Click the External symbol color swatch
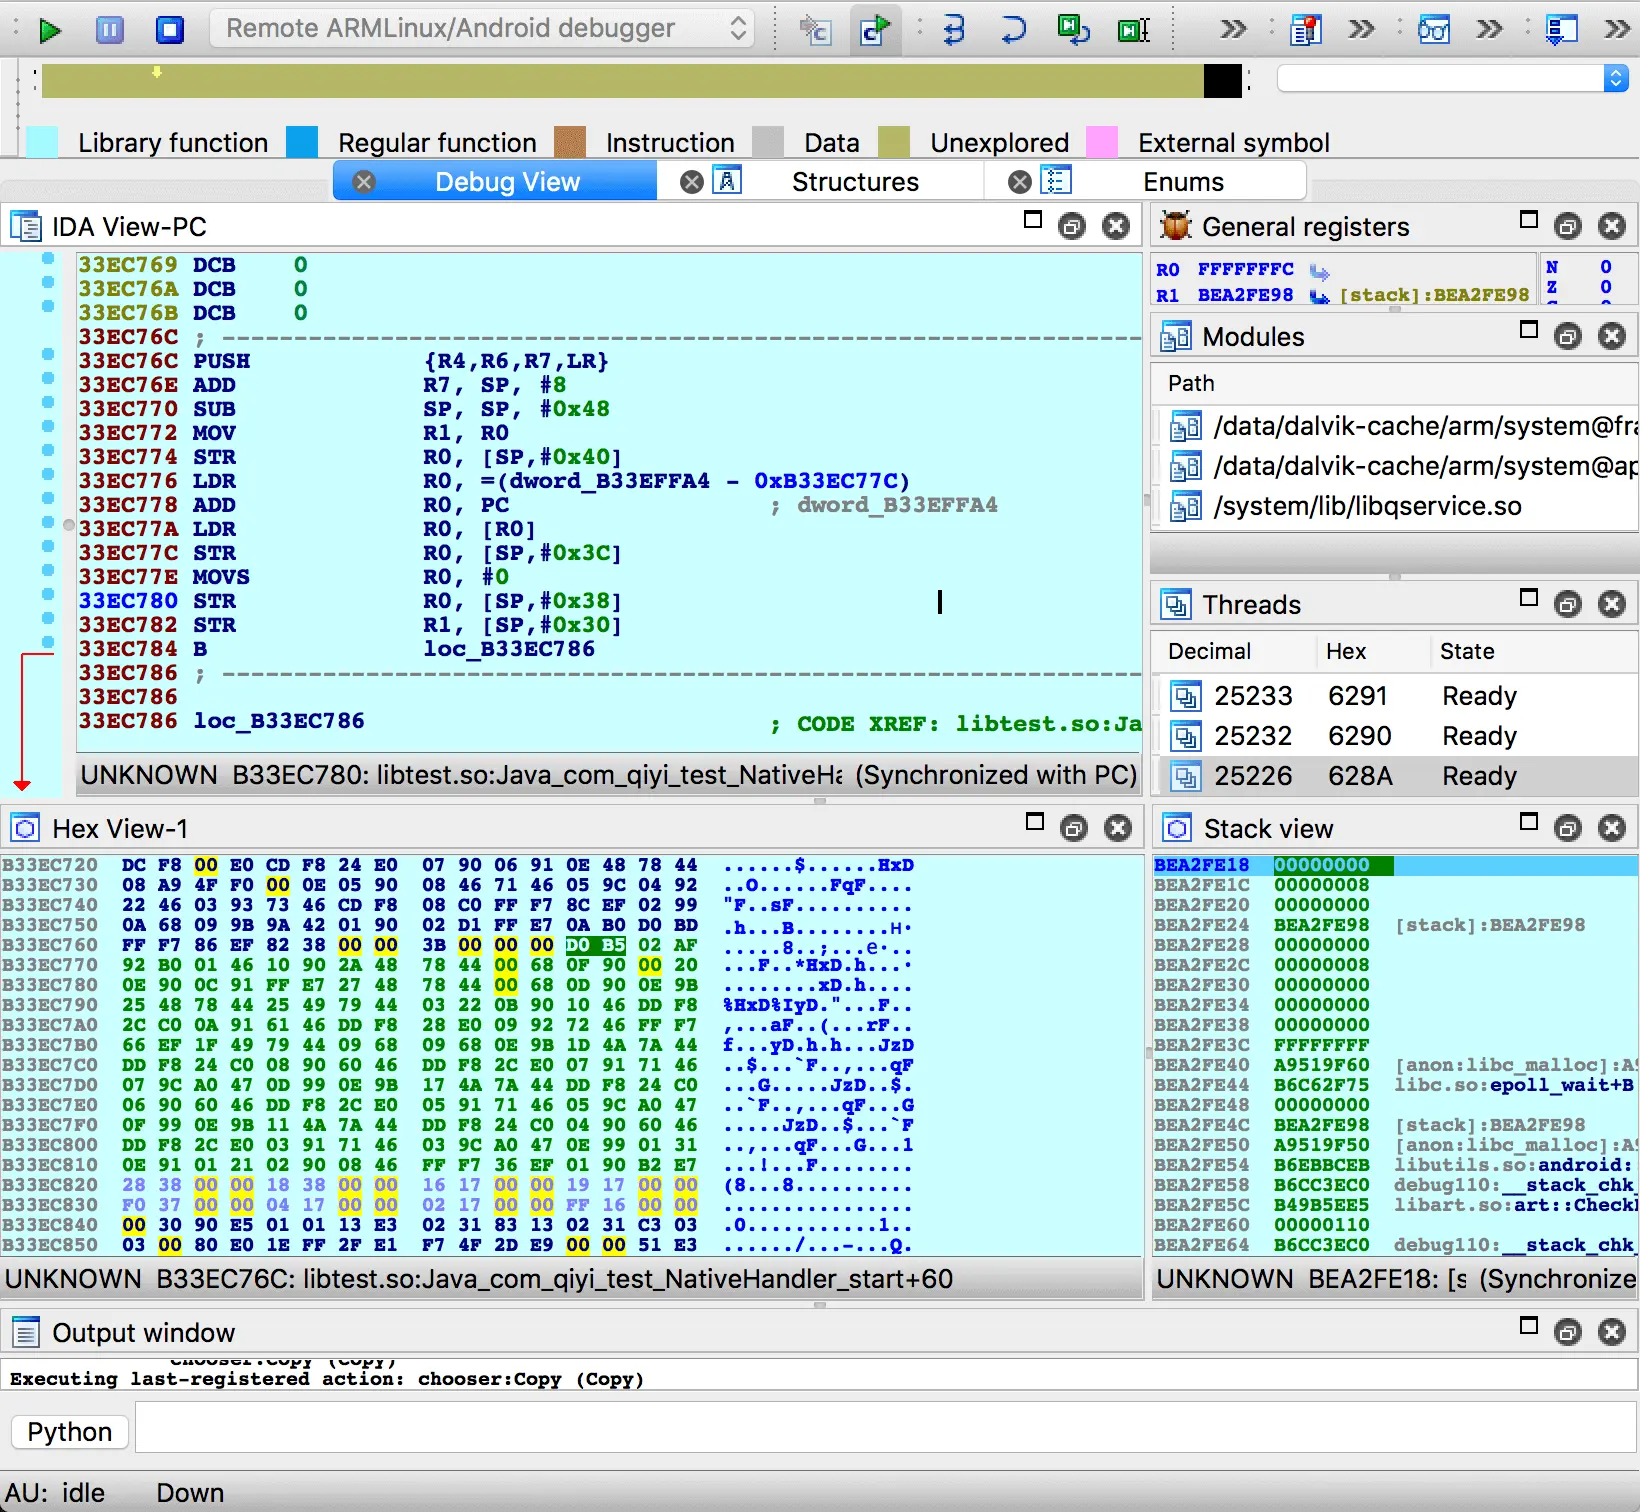1640x1512 pixels. pyautogui.click(x=1102, y=142)
